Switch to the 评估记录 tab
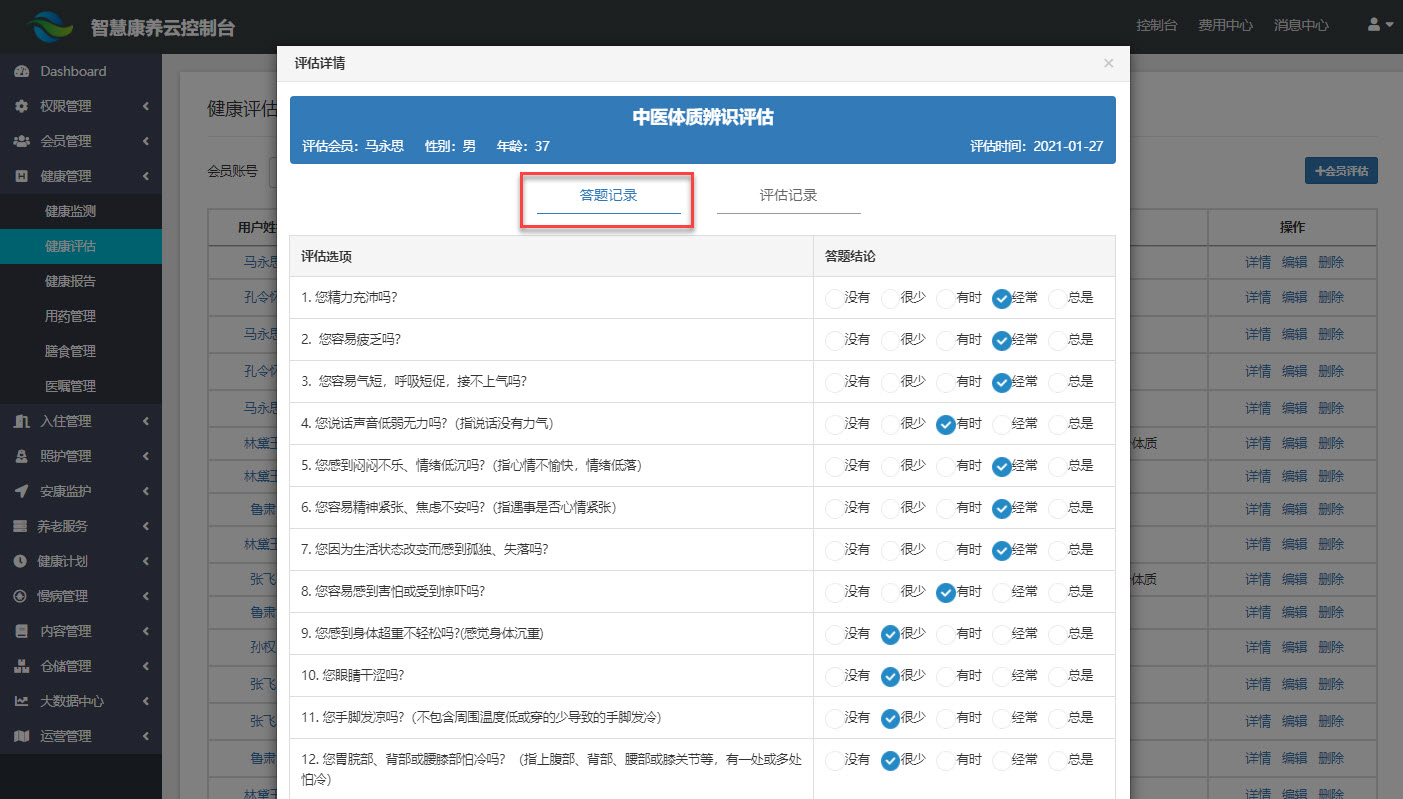1403x799 pixels. click(x=788, y=196)
